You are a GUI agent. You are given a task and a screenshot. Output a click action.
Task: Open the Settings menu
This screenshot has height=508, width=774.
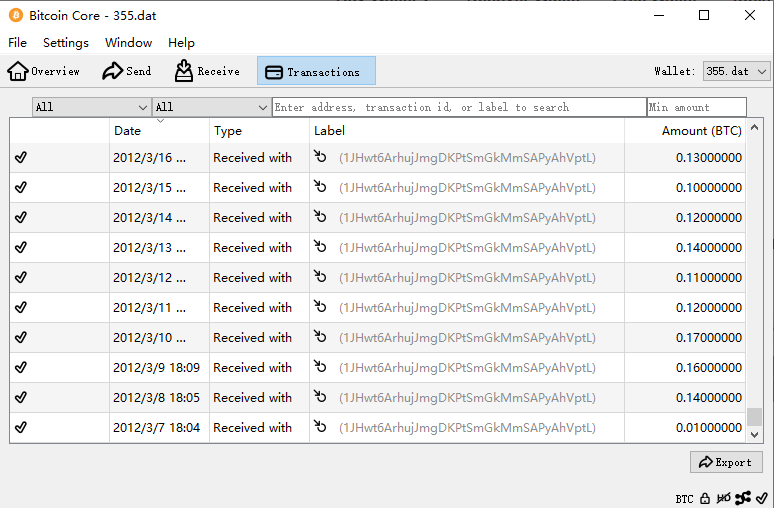pos(66,43)
